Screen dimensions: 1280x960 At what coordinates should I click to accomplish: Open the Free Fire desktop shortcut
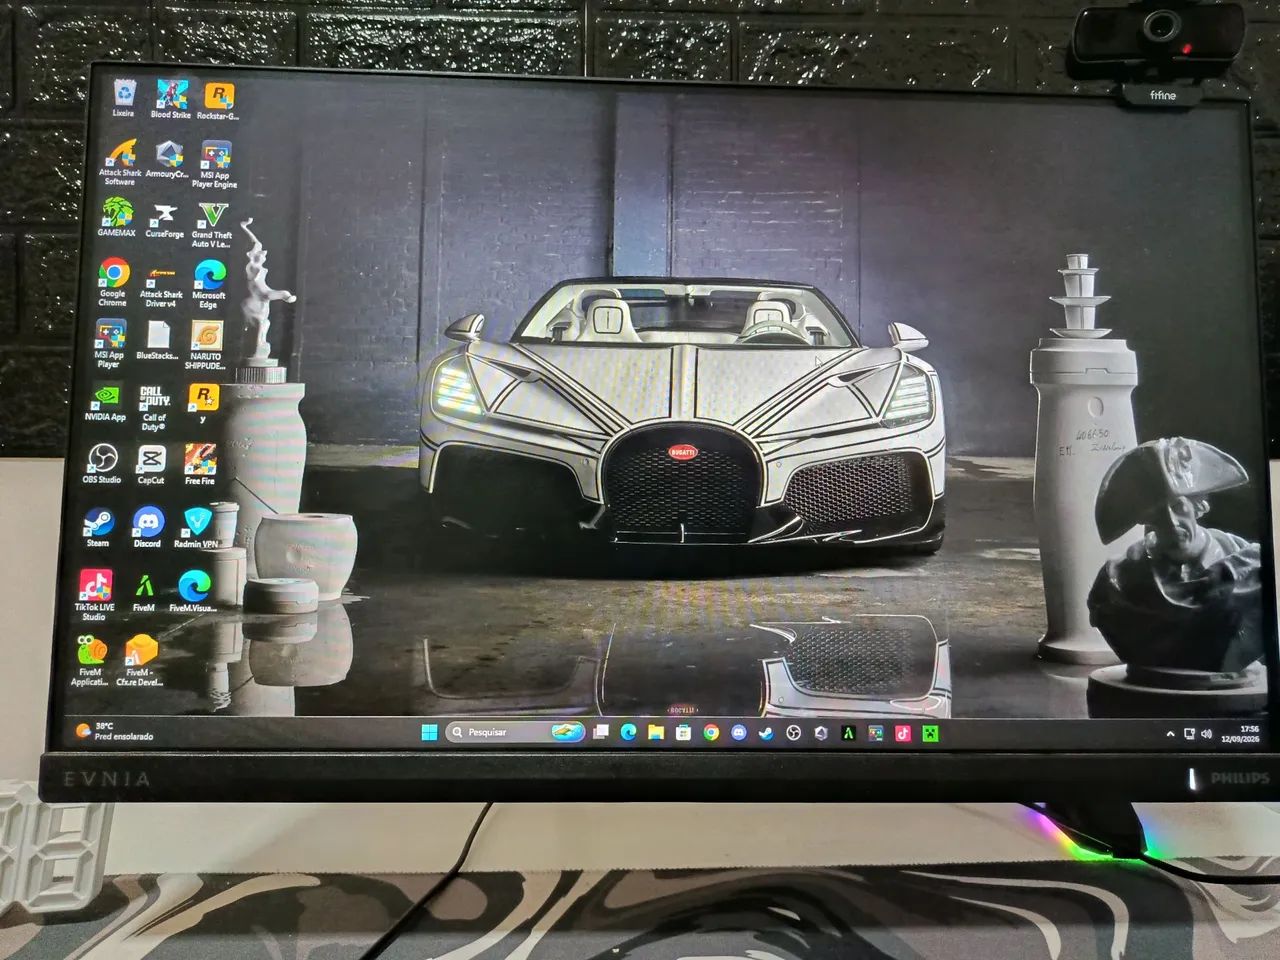[x=200, y=466]
